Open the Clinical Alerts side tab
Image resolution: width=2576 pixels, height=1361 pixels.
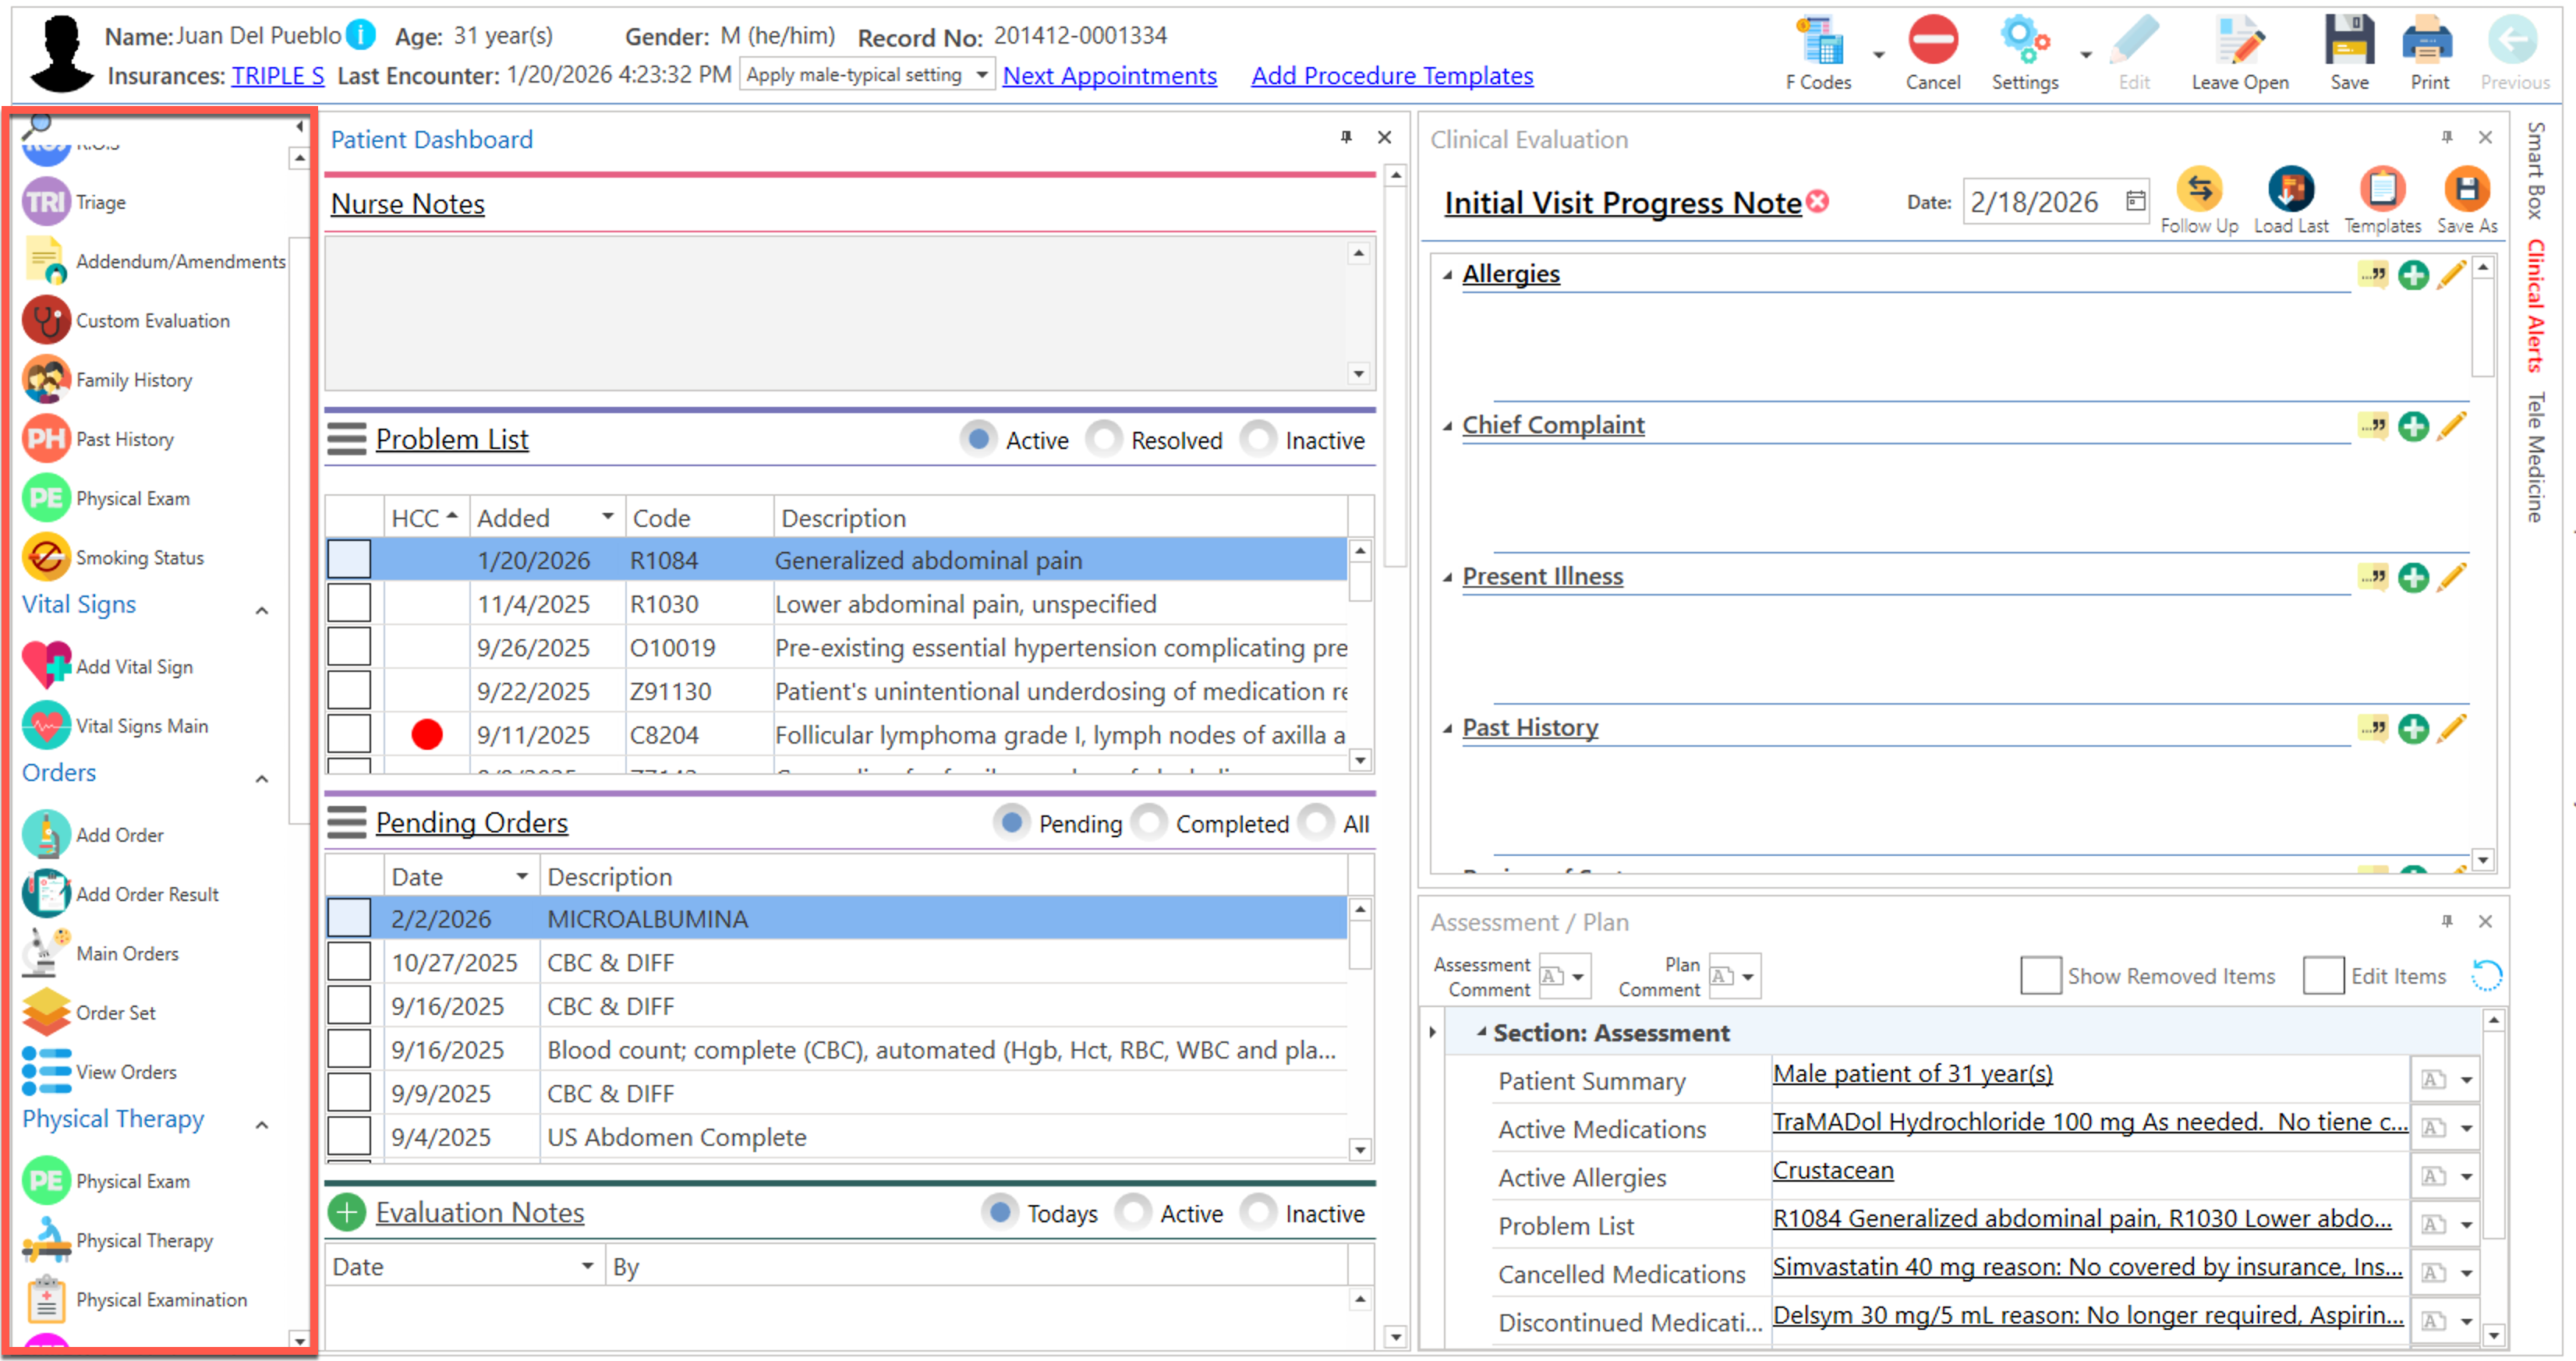[x=2535, y=305]
